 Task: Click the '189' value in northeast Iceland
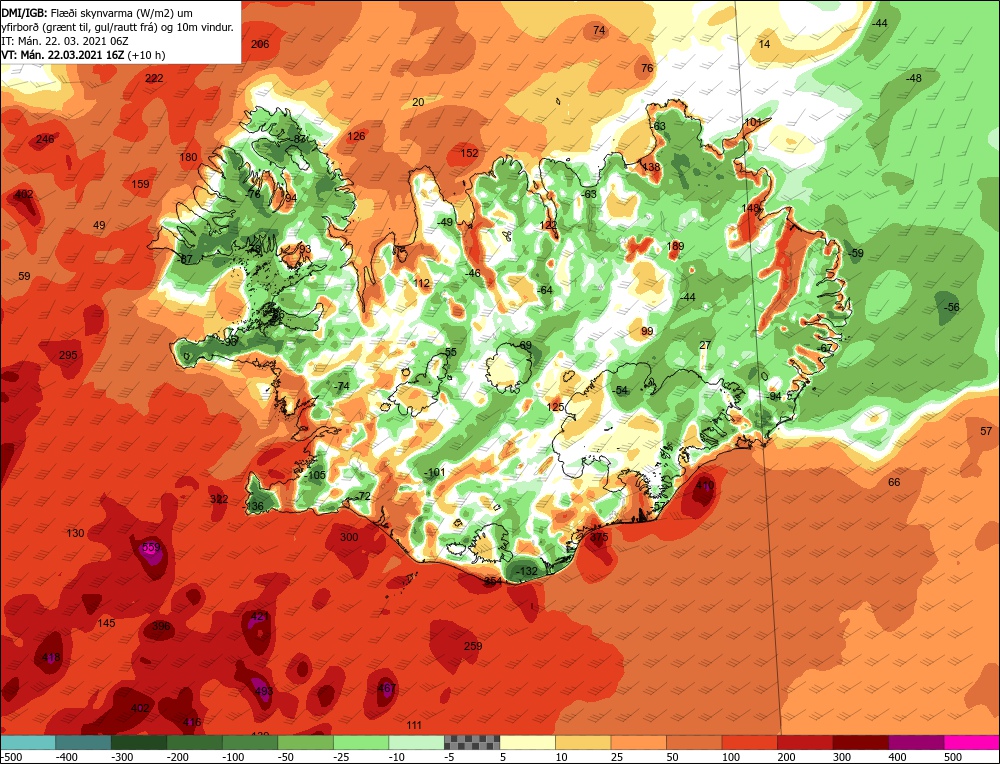pos(675,246)
